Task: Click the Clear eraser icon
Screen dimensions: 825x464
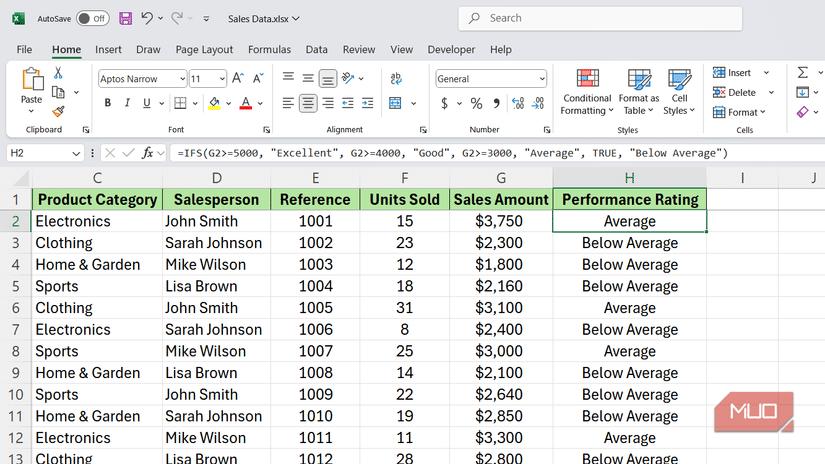Action: tap(802, 112)
